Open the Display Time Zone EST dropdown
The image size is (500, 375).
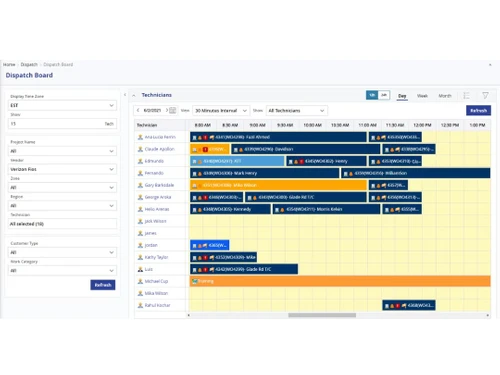[62, 105]
